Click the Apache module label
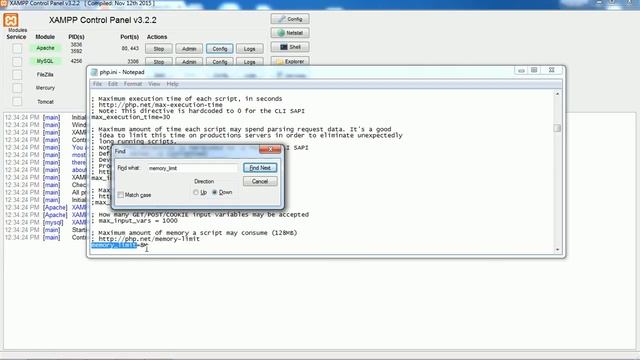The width and height of the screenshot is (640, 360). 45,48
